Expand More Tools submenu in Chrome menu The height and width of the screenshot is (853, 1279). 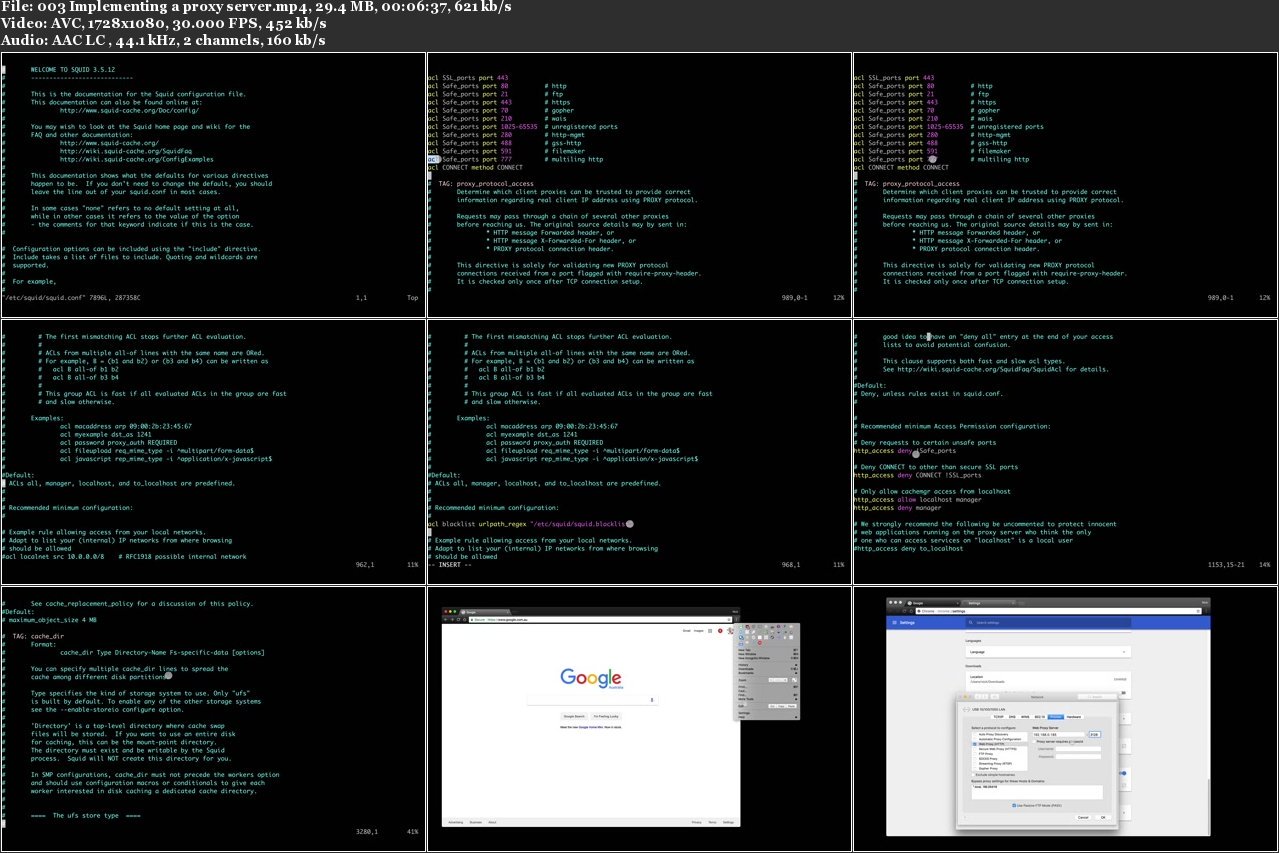[768, 699]
